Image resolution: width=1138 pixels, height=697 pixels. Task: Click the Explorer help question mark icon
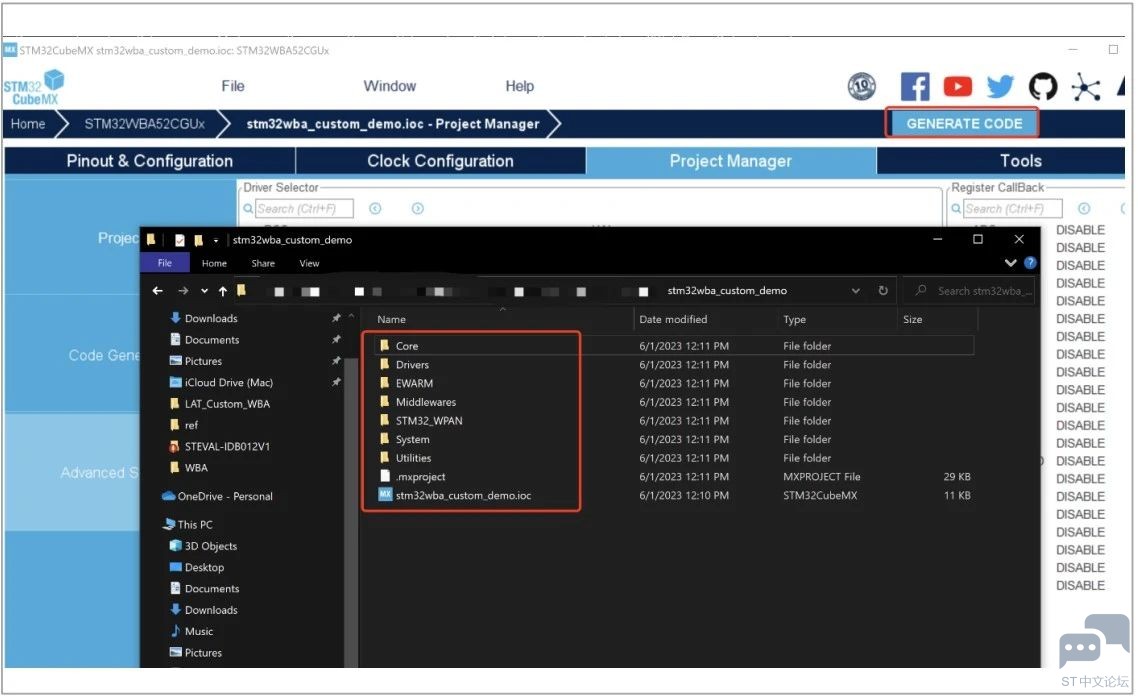[x=1030, y=263]
